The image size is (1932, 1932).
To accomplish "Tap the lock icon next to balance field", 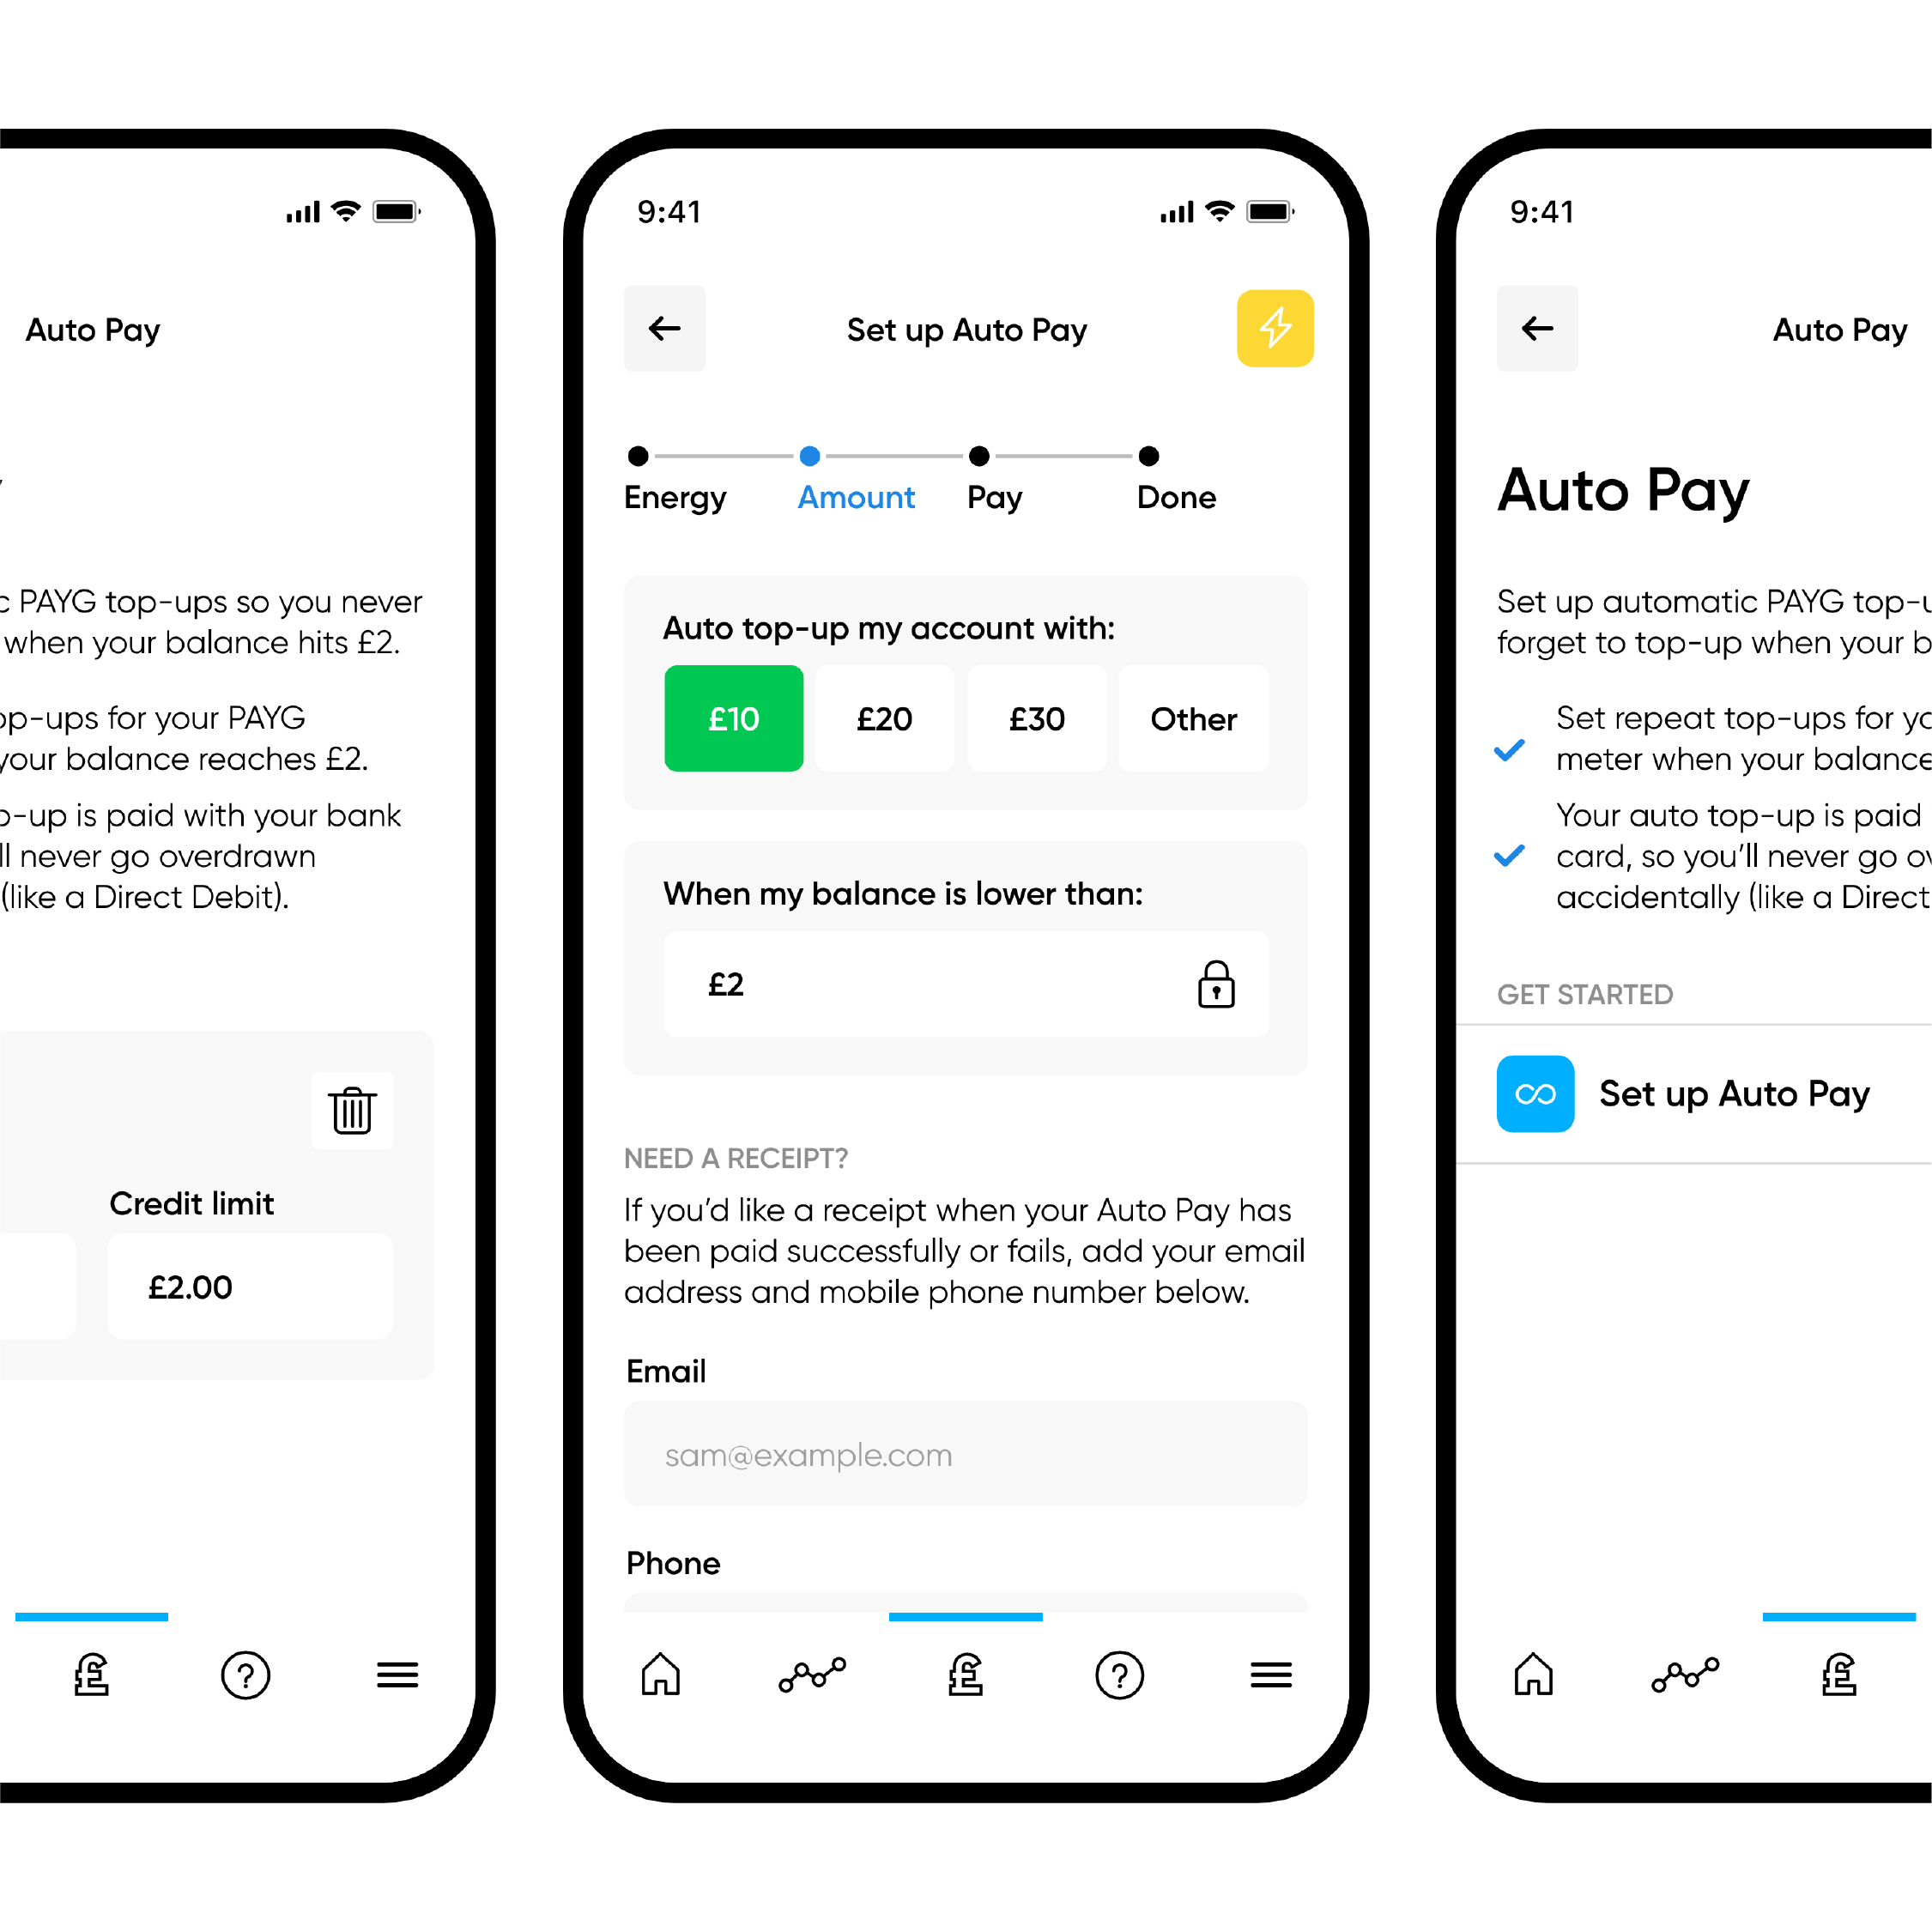I will 1224,982.
